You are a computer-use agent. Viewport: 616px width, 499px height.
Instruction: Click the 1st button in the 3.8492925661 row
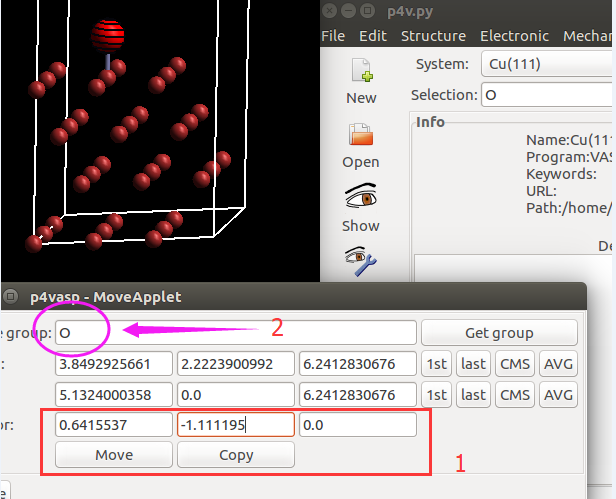(x=436, y=363)
